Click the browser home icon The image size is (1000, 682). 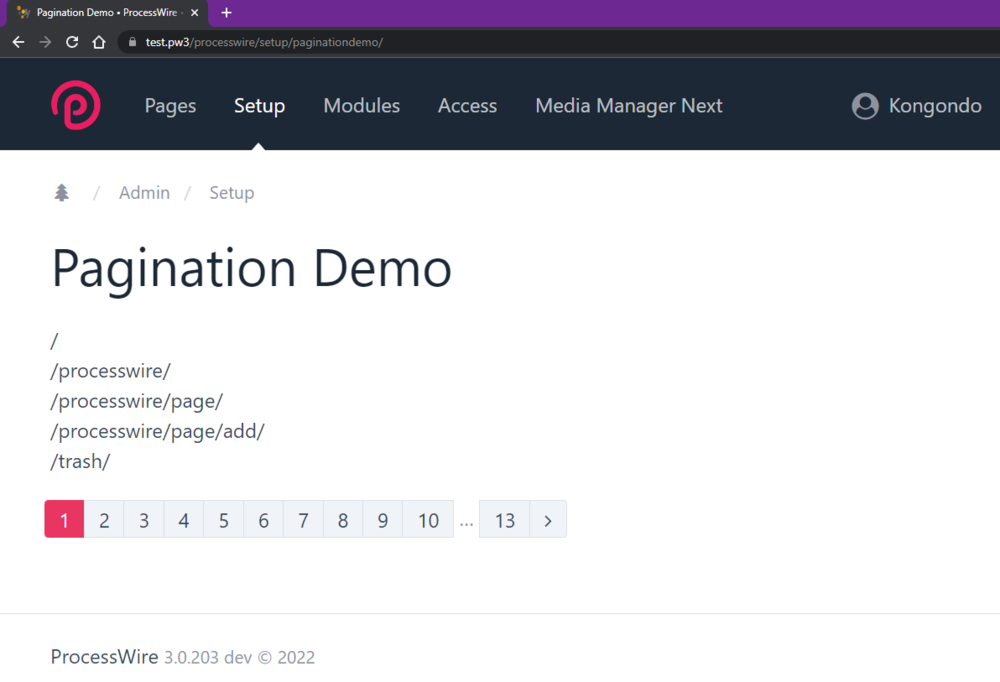99,42
